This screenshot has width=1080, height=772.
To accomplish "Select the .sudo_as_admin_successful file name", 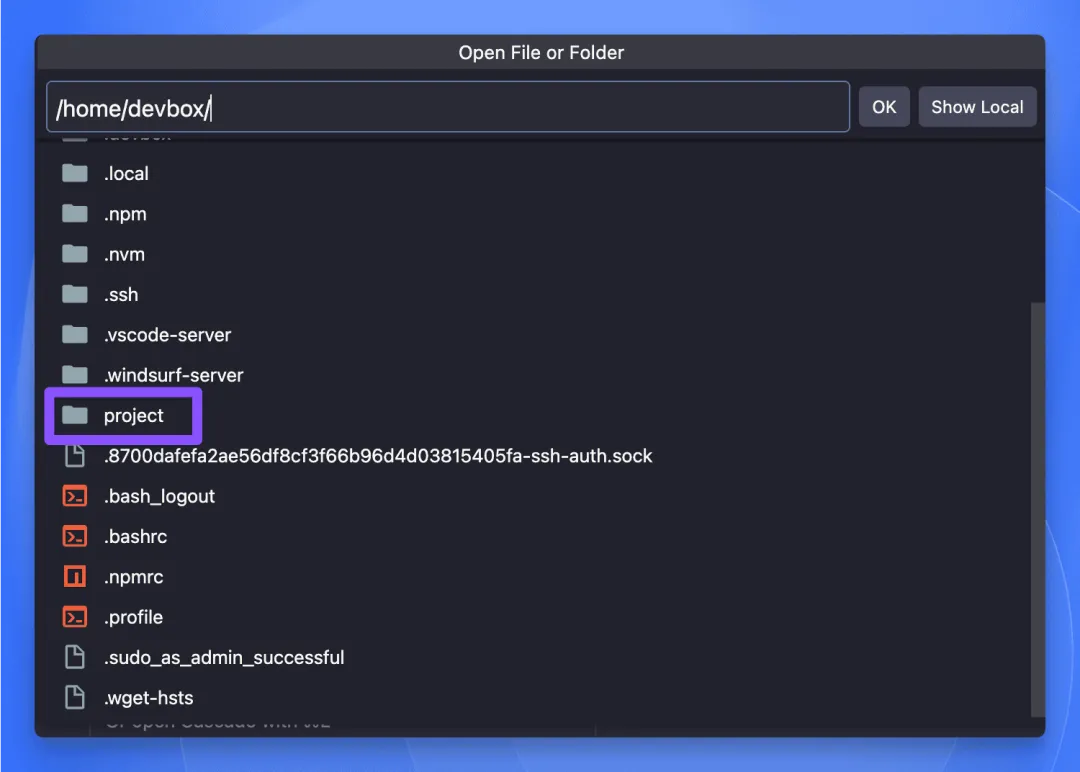I will pyautogui.click(x=224, y=658).
